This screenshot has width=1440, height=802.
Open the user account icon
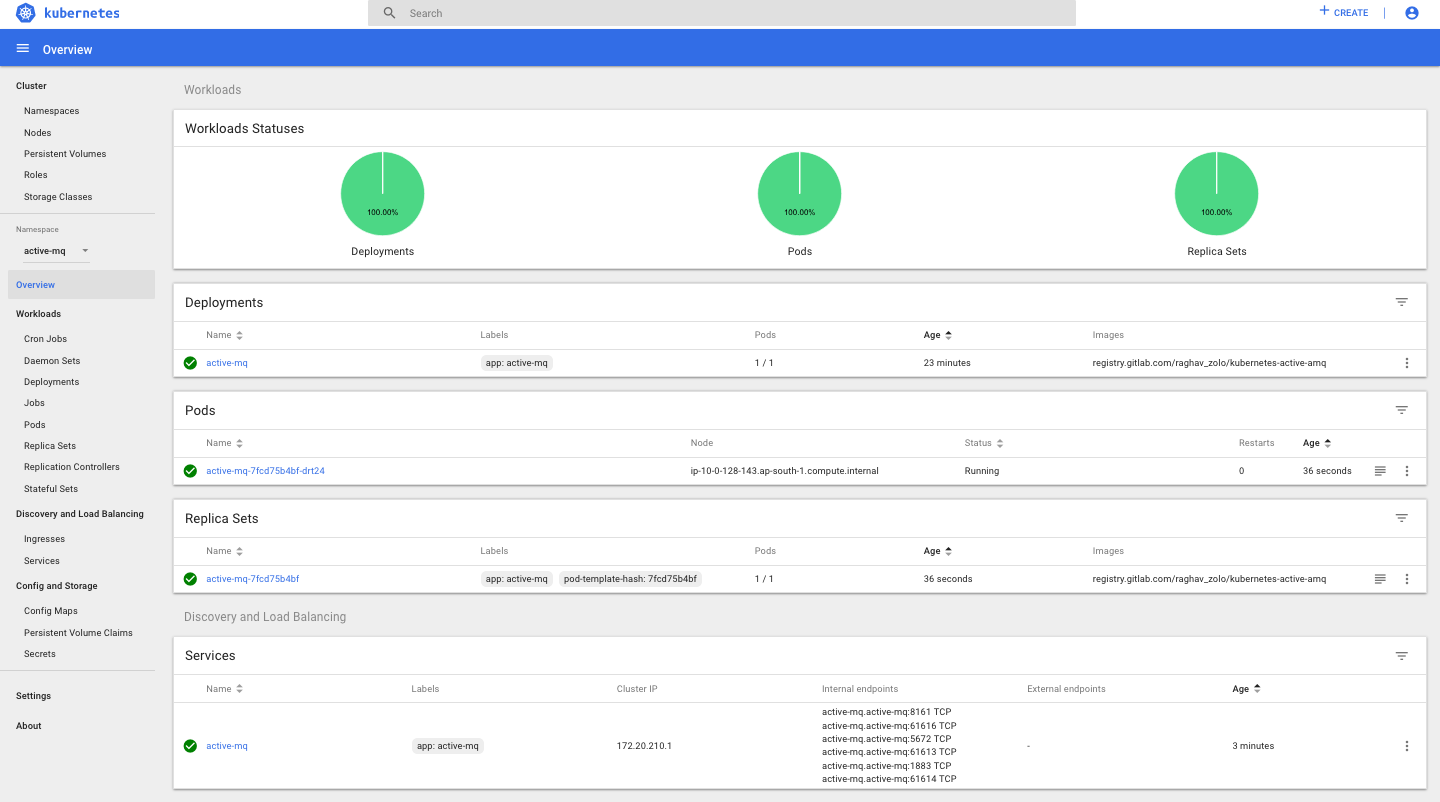pos(1412,13)
